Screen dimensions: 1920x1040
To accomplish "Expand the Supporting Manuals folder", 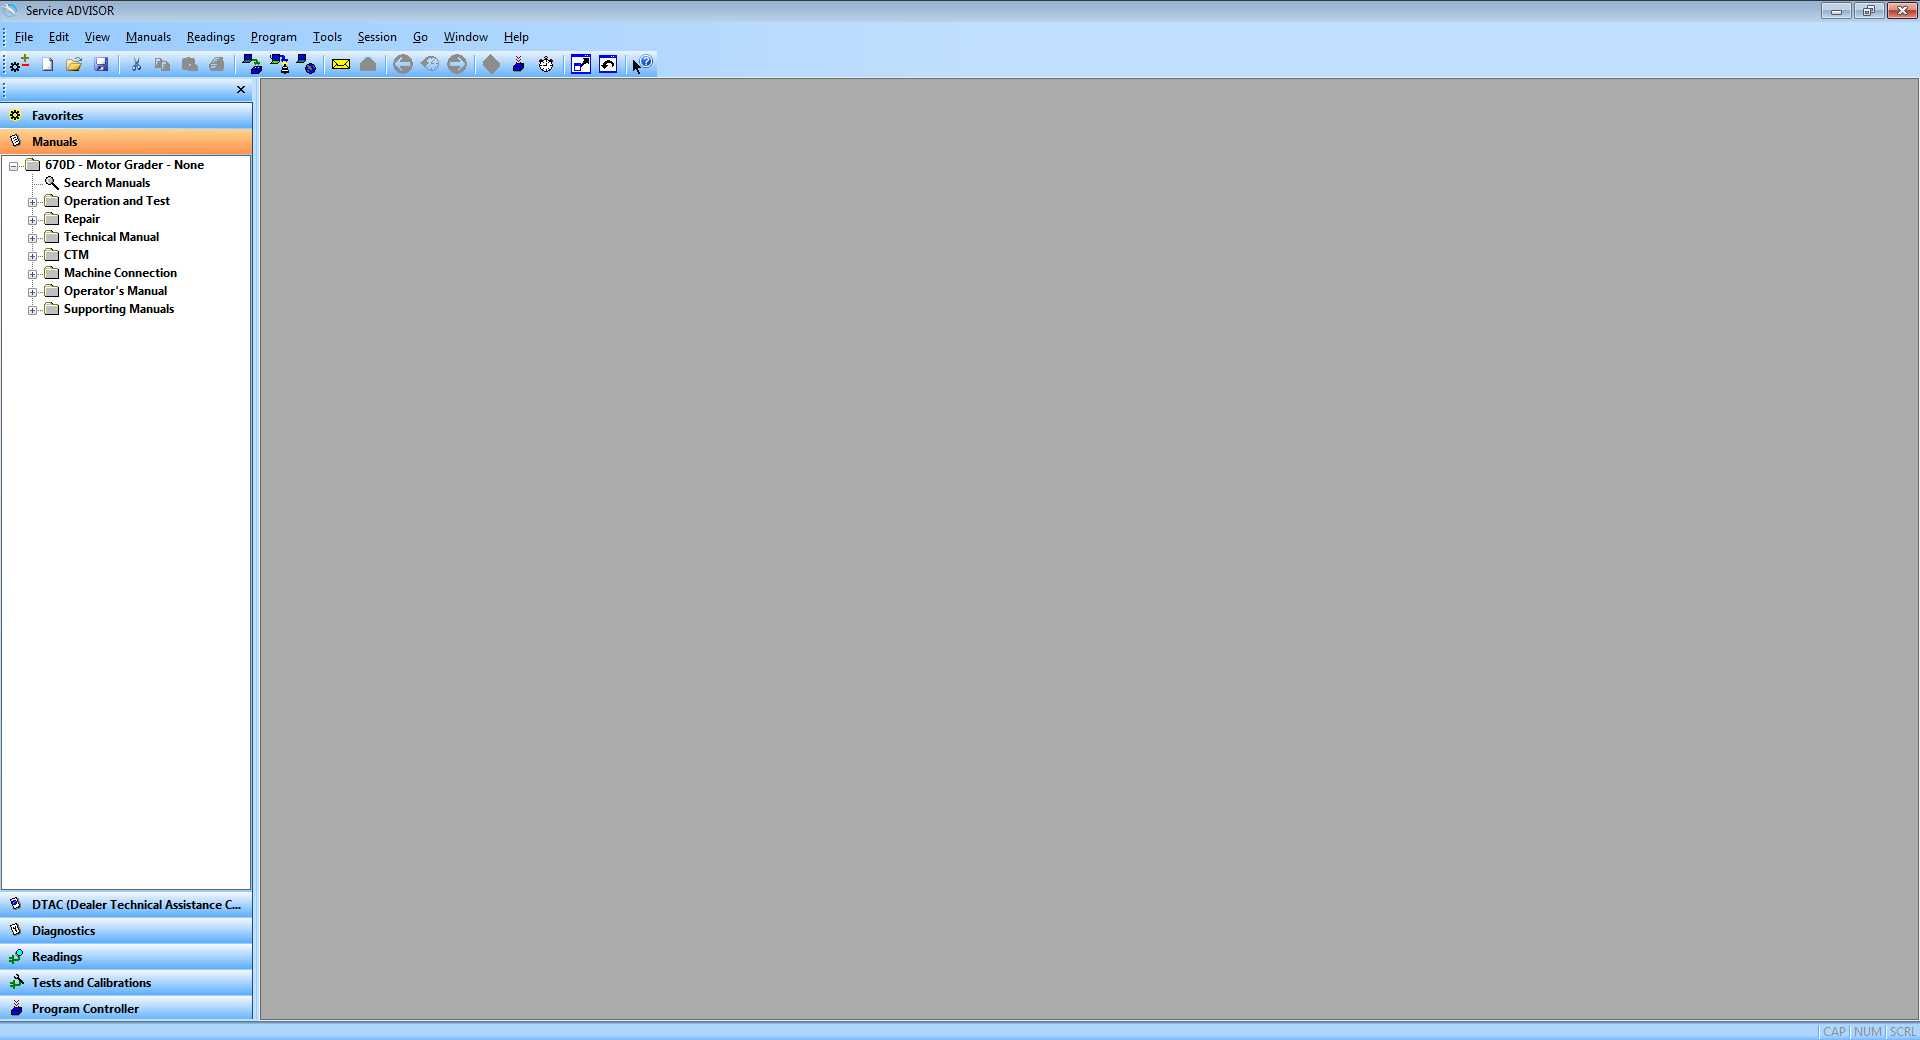I will point(33,310).
